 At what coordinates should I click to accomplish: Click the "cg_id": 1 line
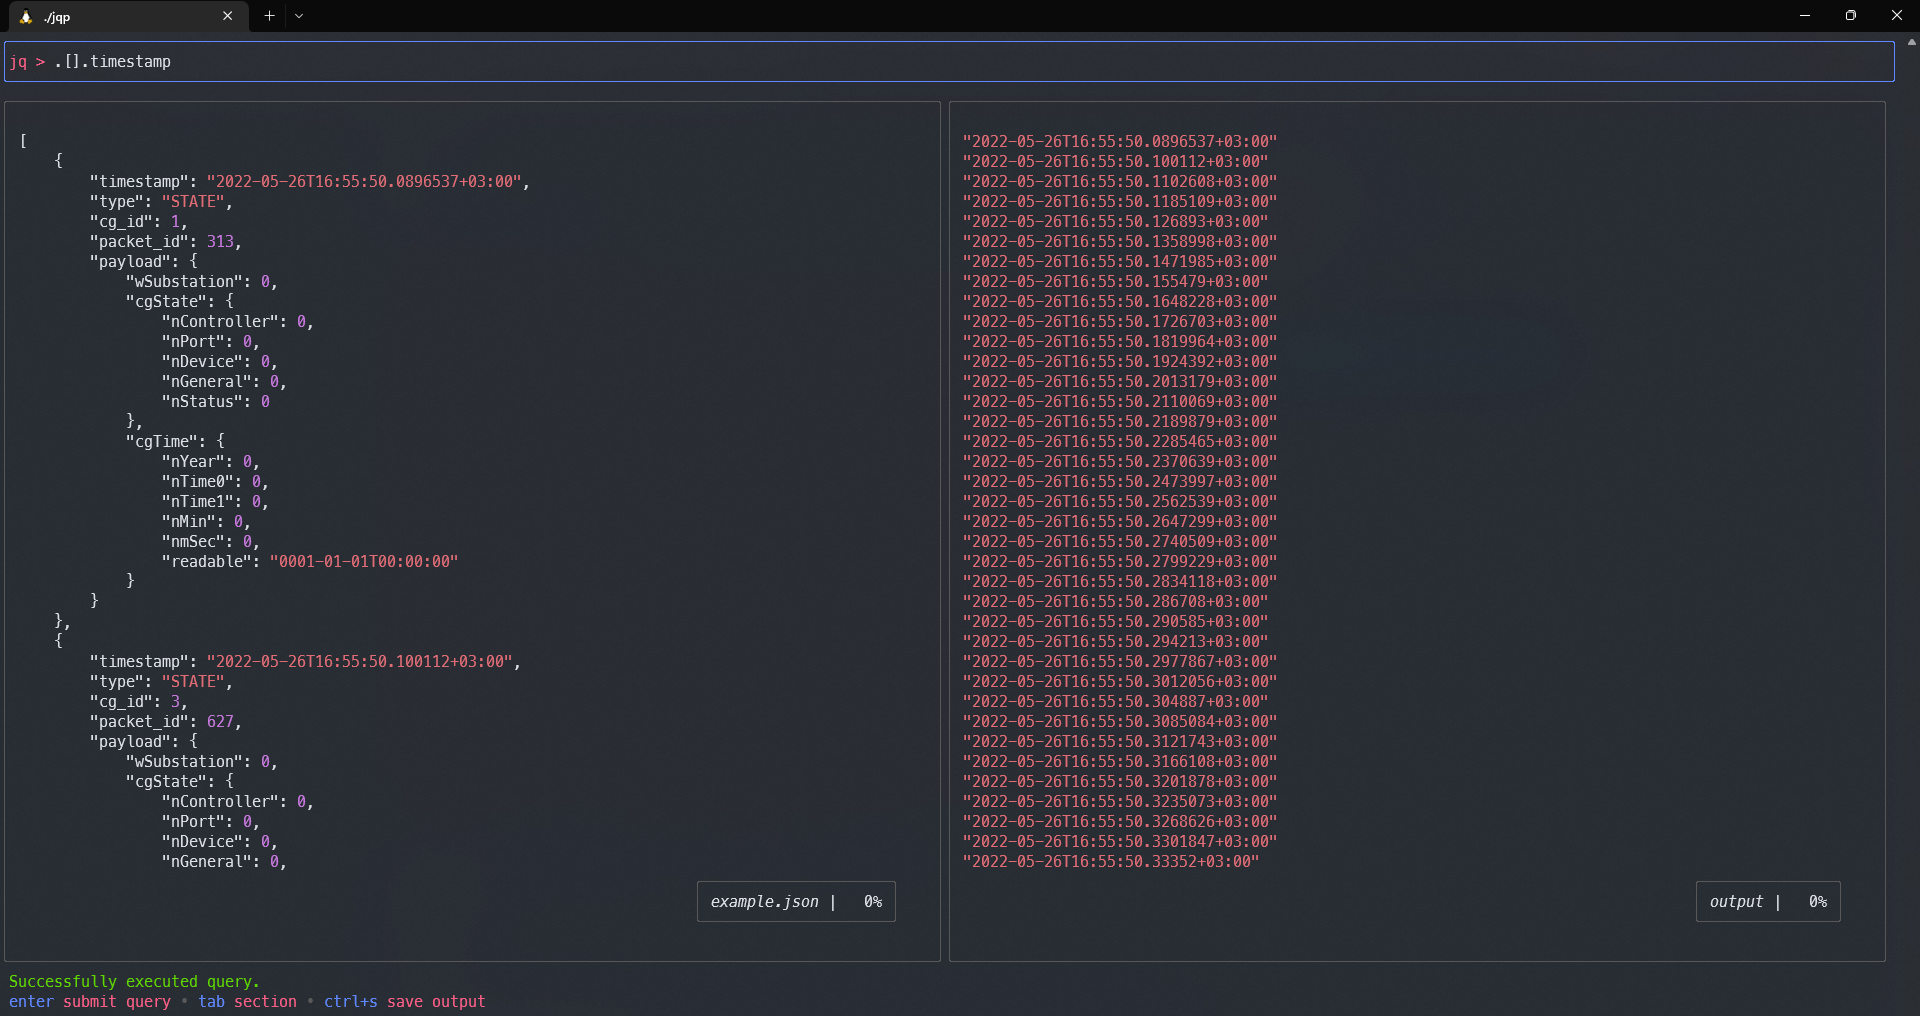138,221
